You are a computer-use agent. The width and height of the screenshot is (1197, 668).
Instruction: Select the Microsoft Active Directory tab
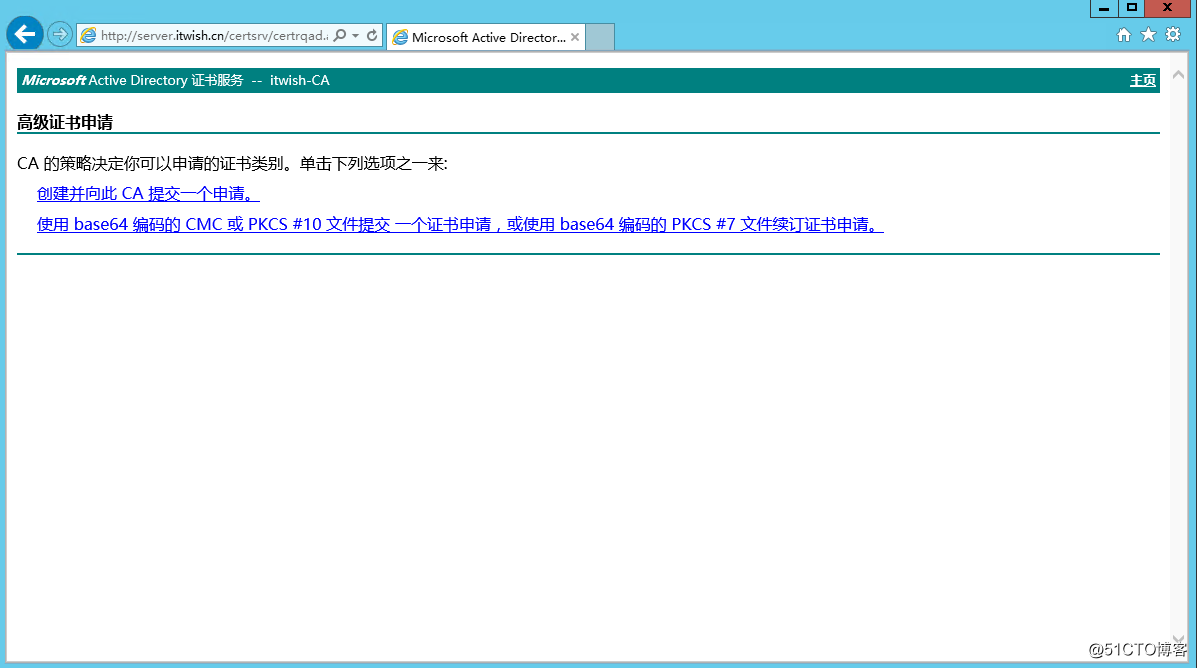tap(486, 37)
